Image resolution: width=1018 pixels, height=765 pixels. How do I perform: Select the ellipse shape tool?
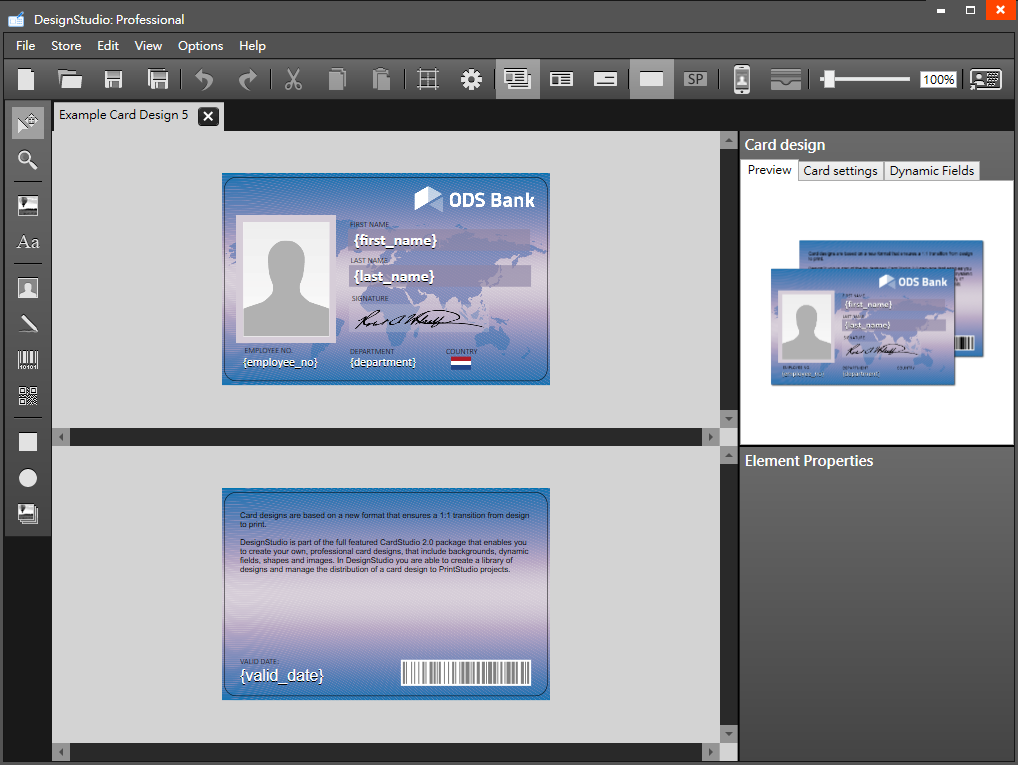pyautogui.click(x=28, y=478)
